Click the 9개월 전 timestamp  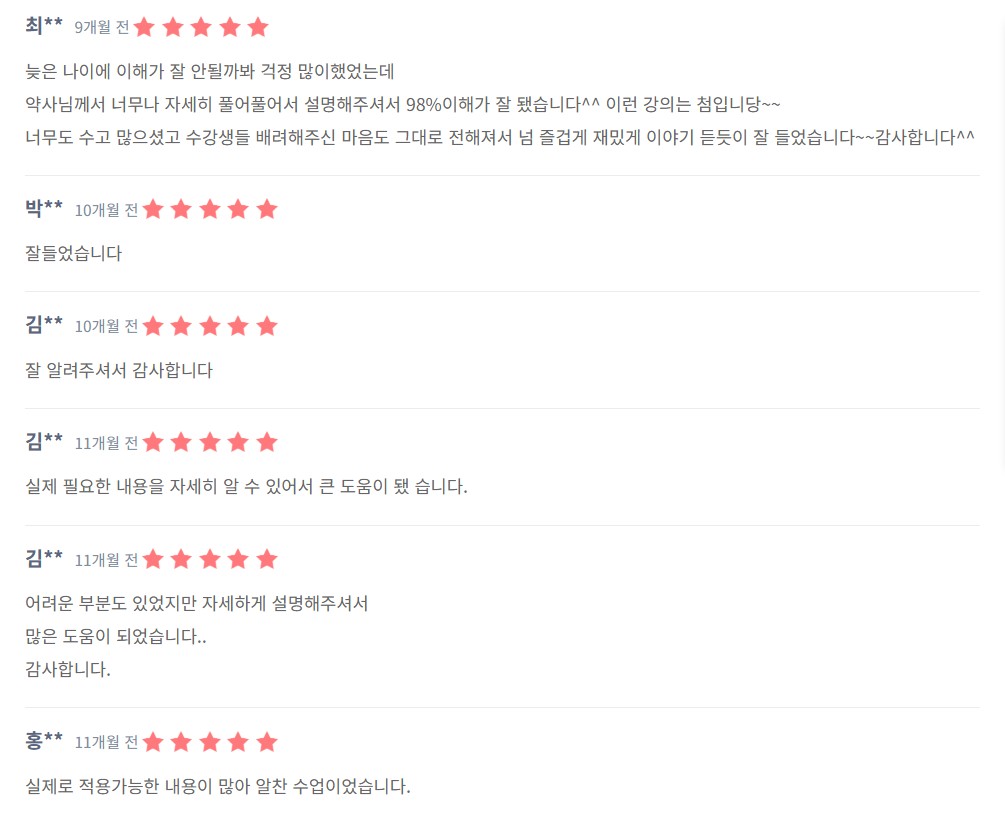pos(102,28)
